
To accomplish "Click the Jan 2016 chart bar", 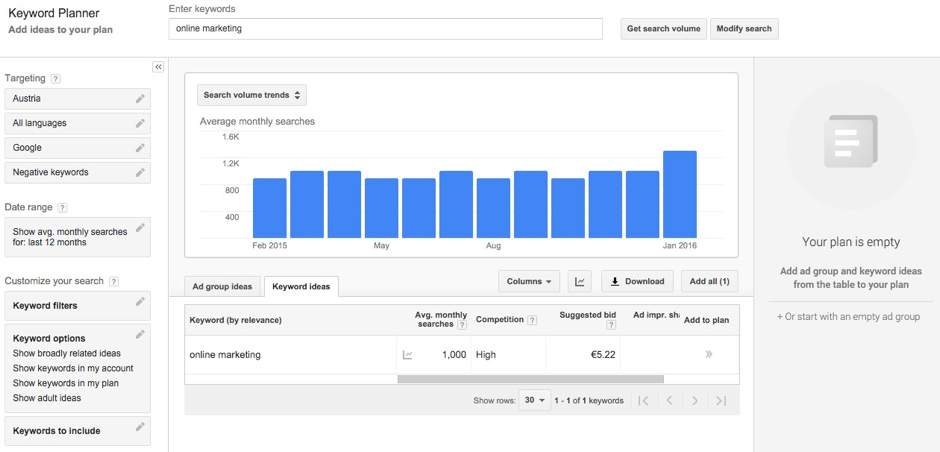I will click(680, 194).
